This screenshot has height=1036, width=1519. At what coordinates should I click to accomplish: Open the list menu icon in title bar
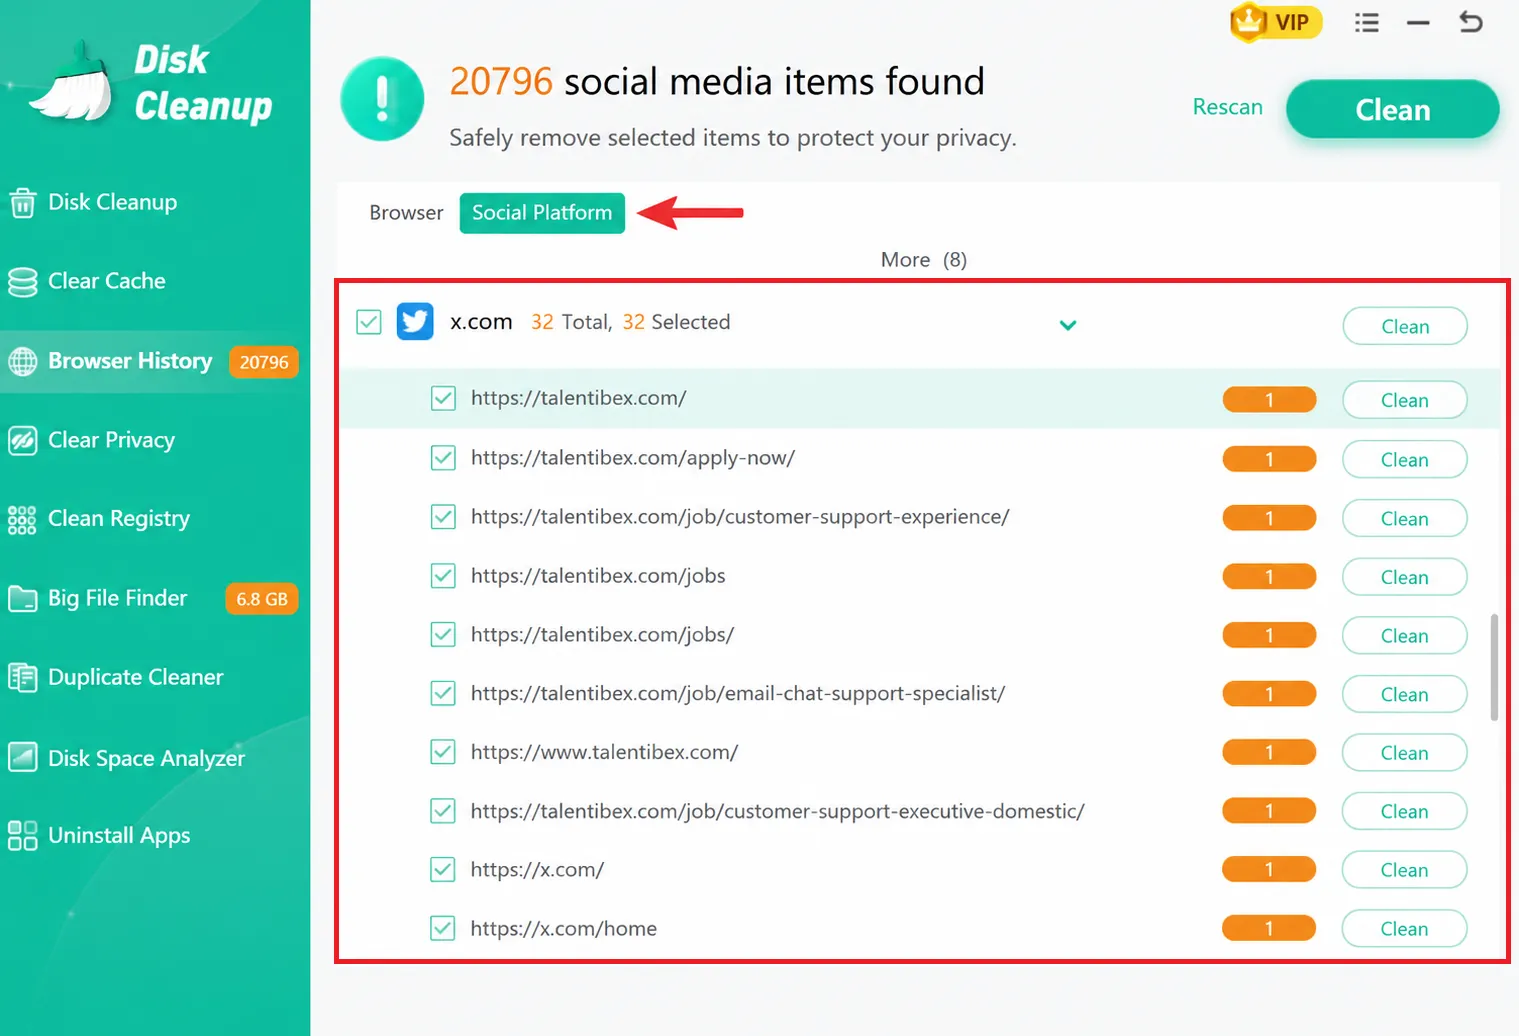click(x=1367, y=22)
